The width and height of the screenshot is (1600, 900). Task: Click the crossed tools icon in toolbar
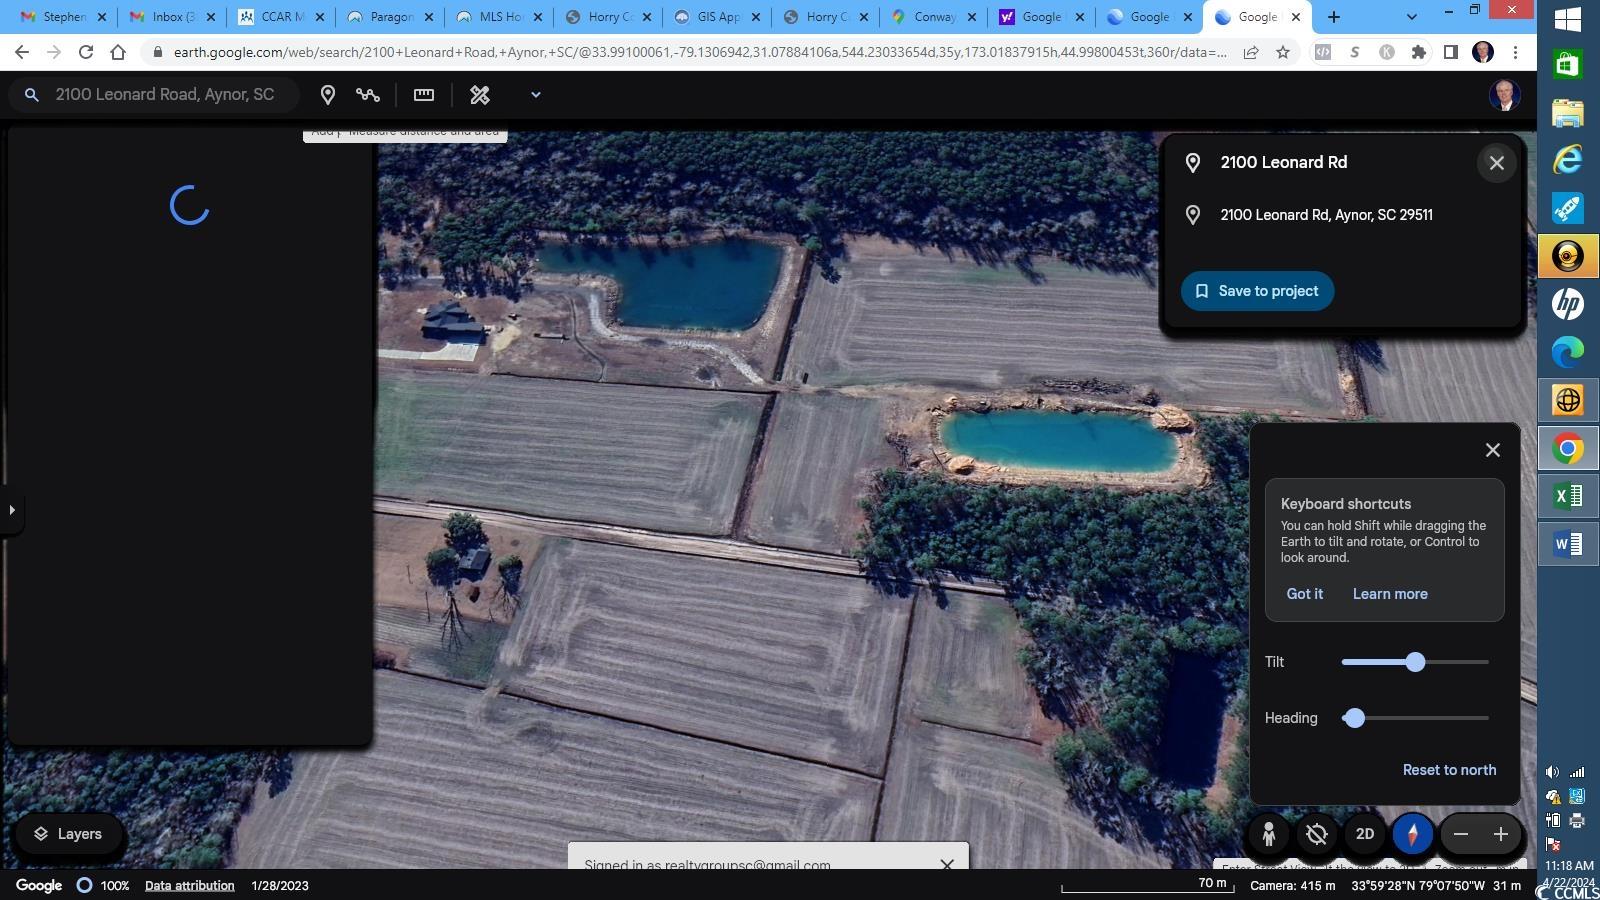pos(480,95)
